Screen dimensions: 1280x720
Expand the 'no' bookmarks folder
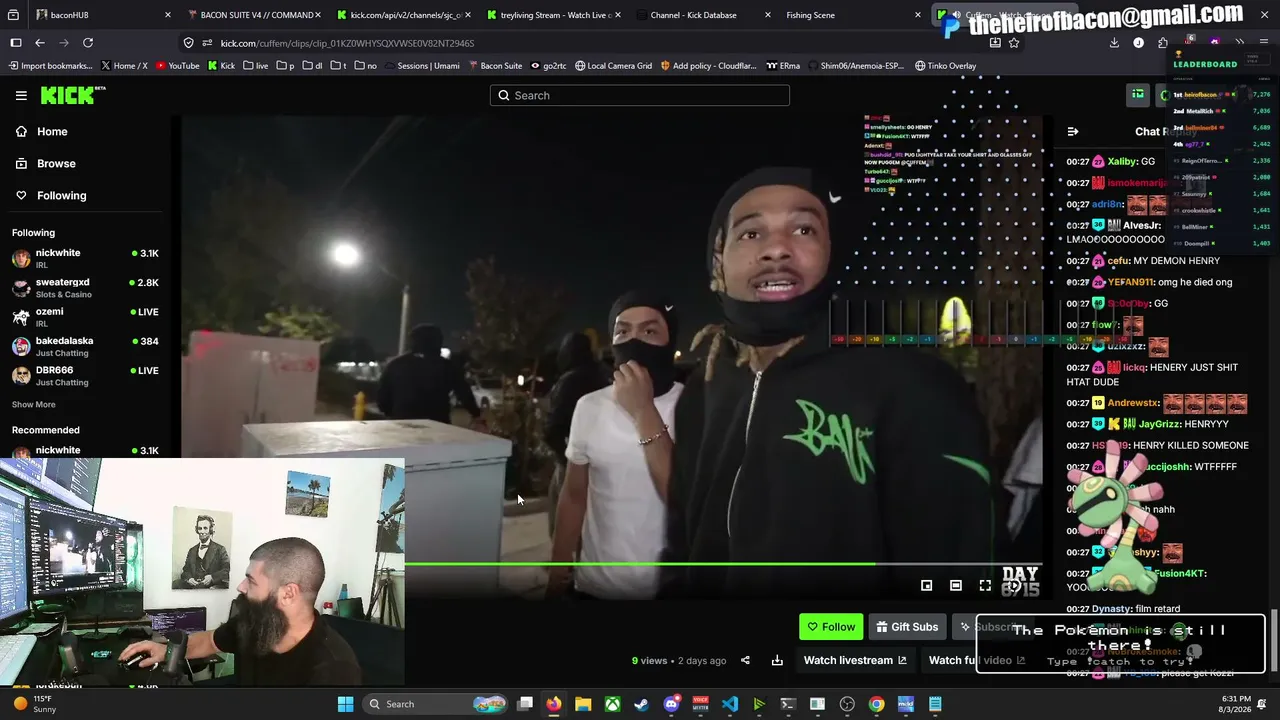366,66
